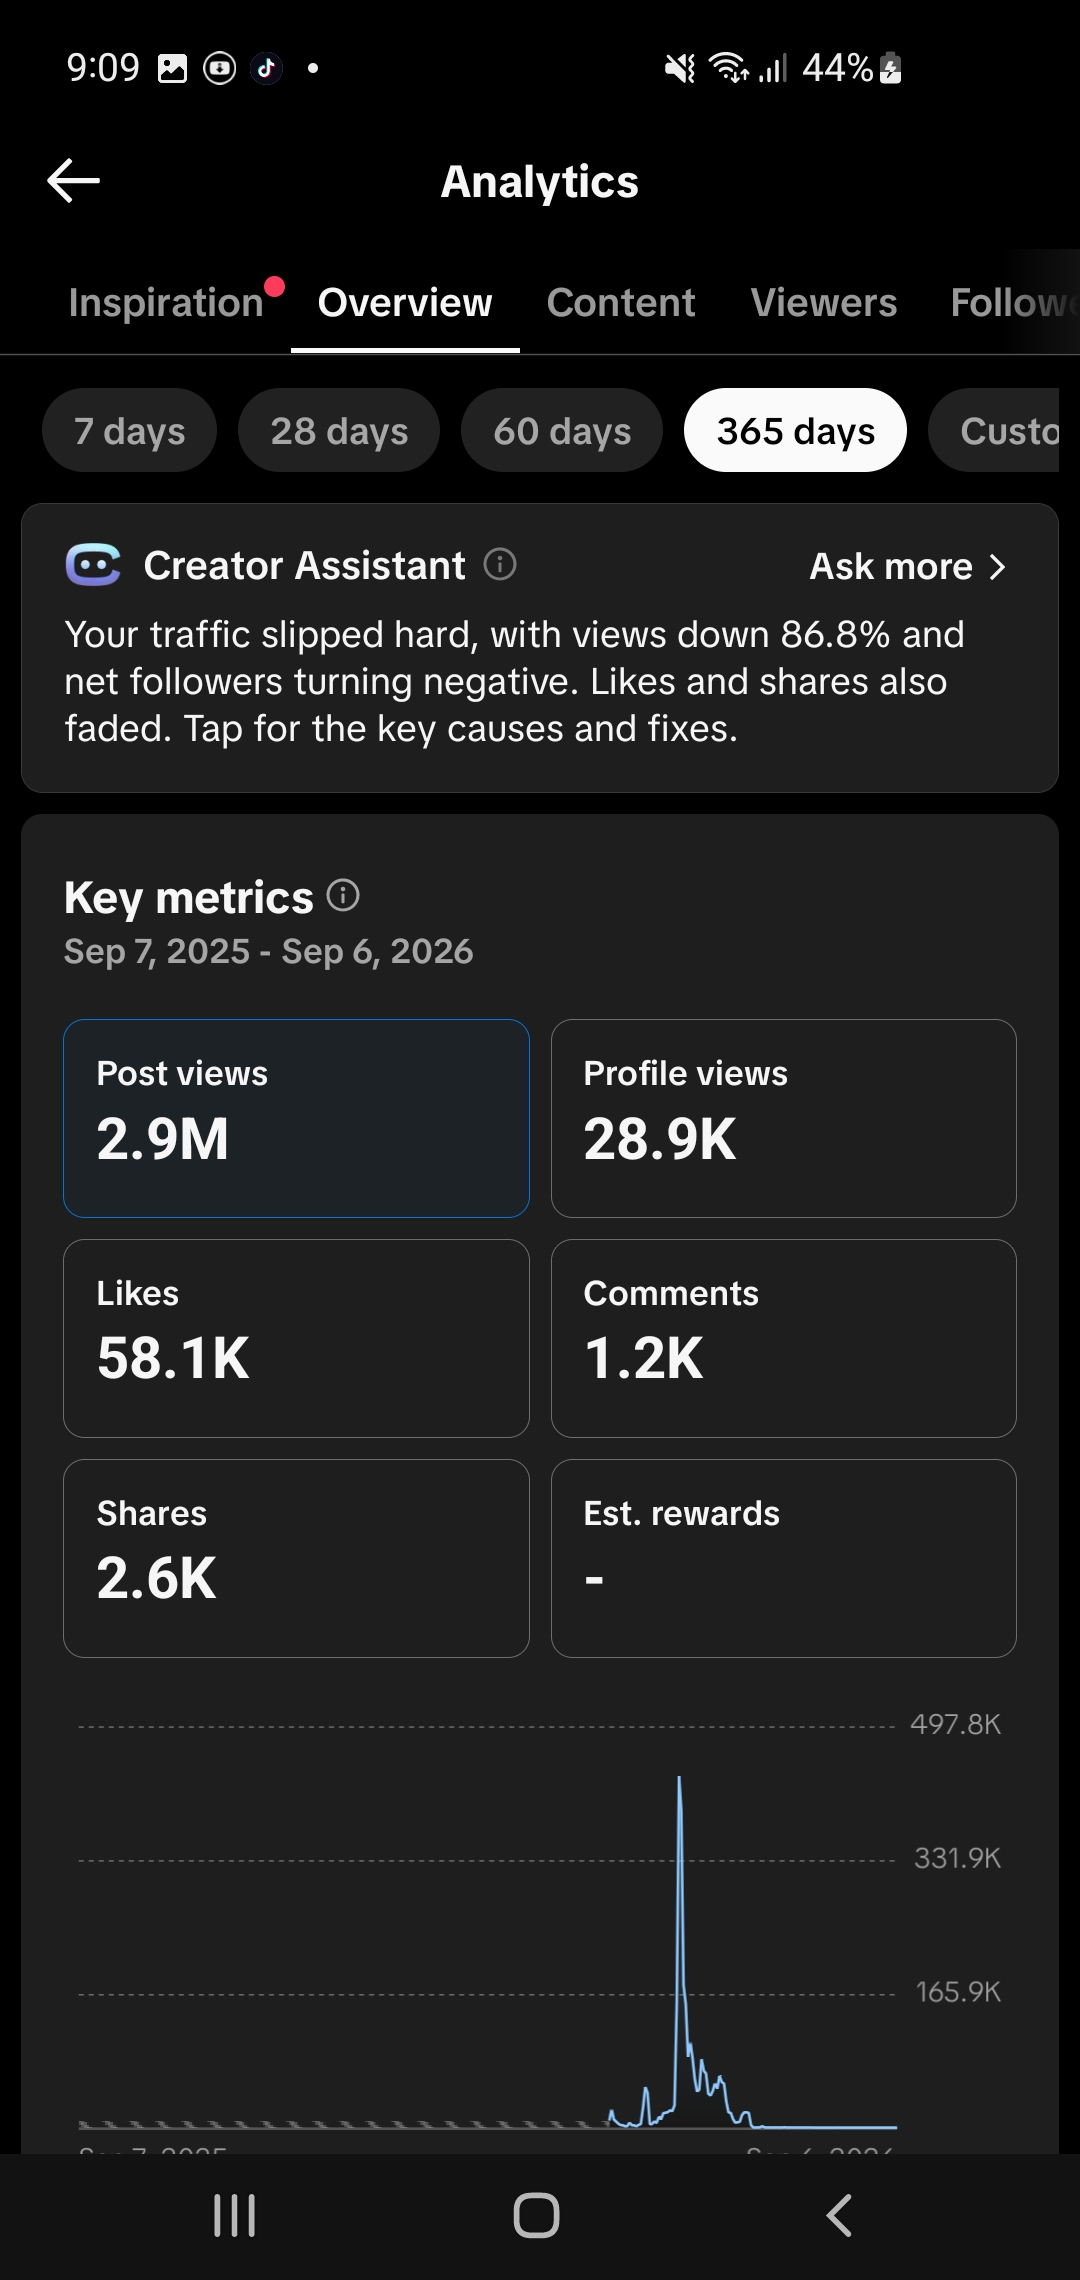Tap the TikTok notification status icon
This screenshot has height=2280, width=1080.
point(266,68)
